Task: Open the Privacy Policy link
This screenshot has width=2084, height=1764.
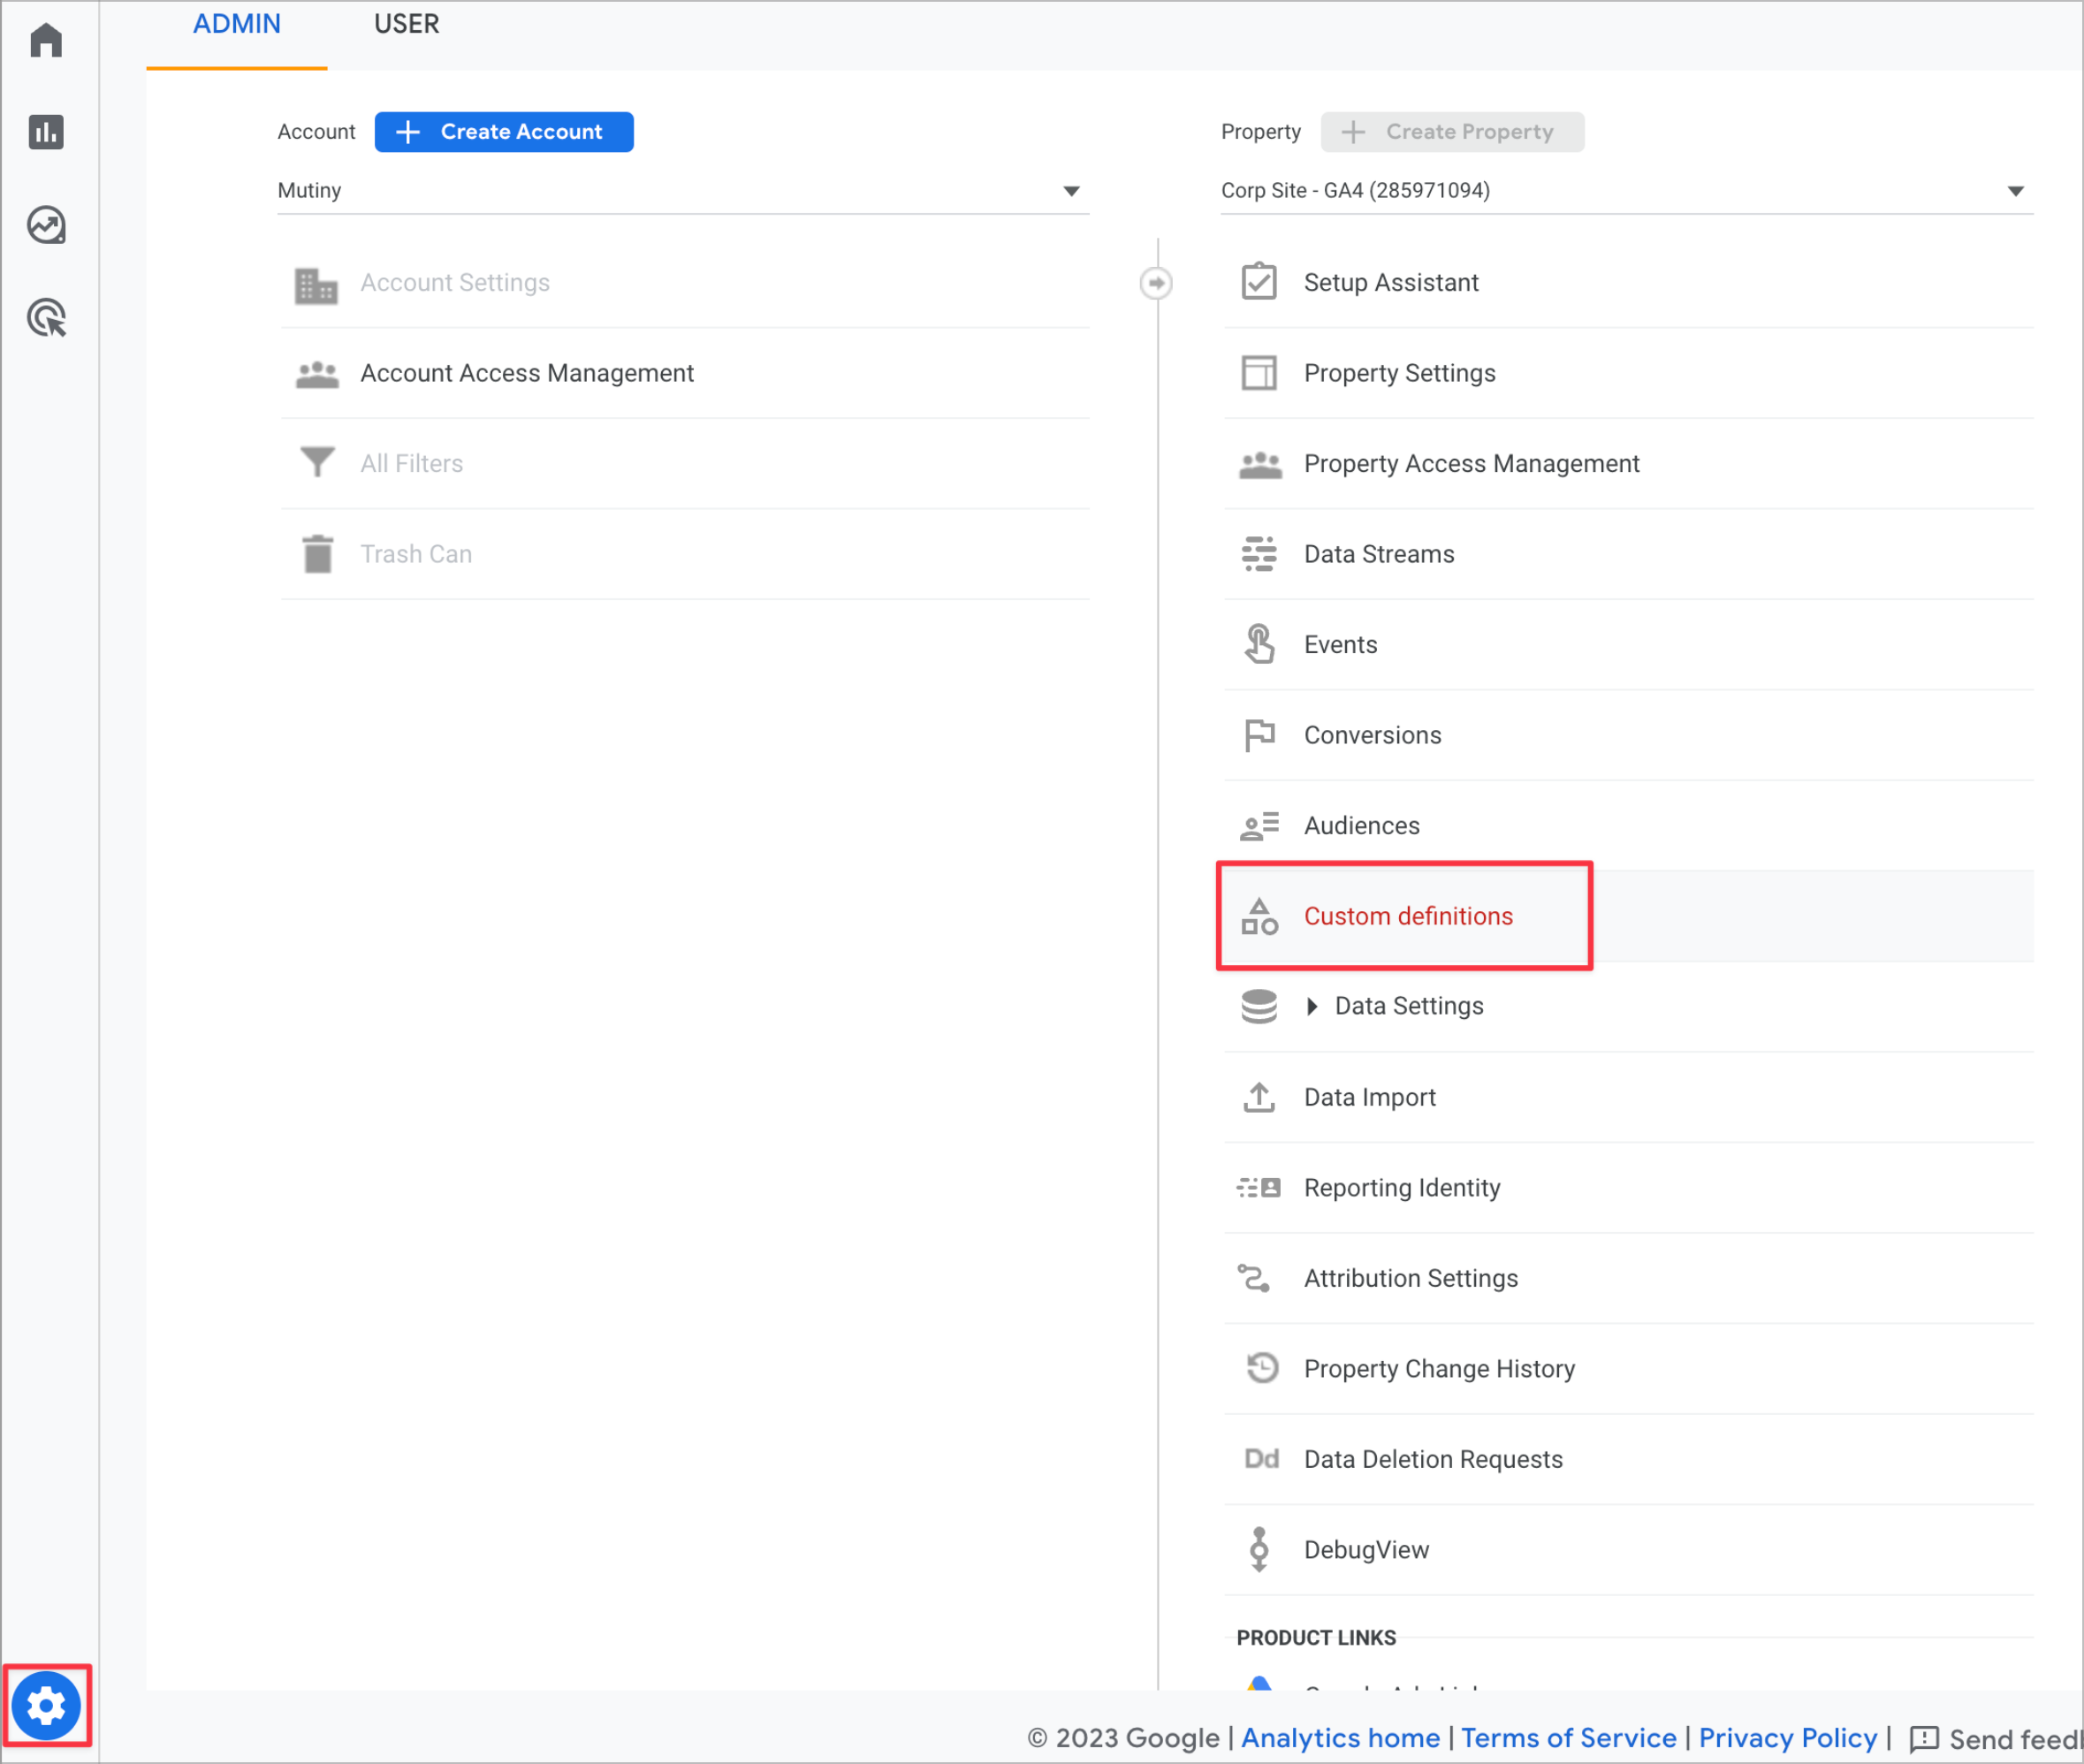Action: tap(1787, 1739)
